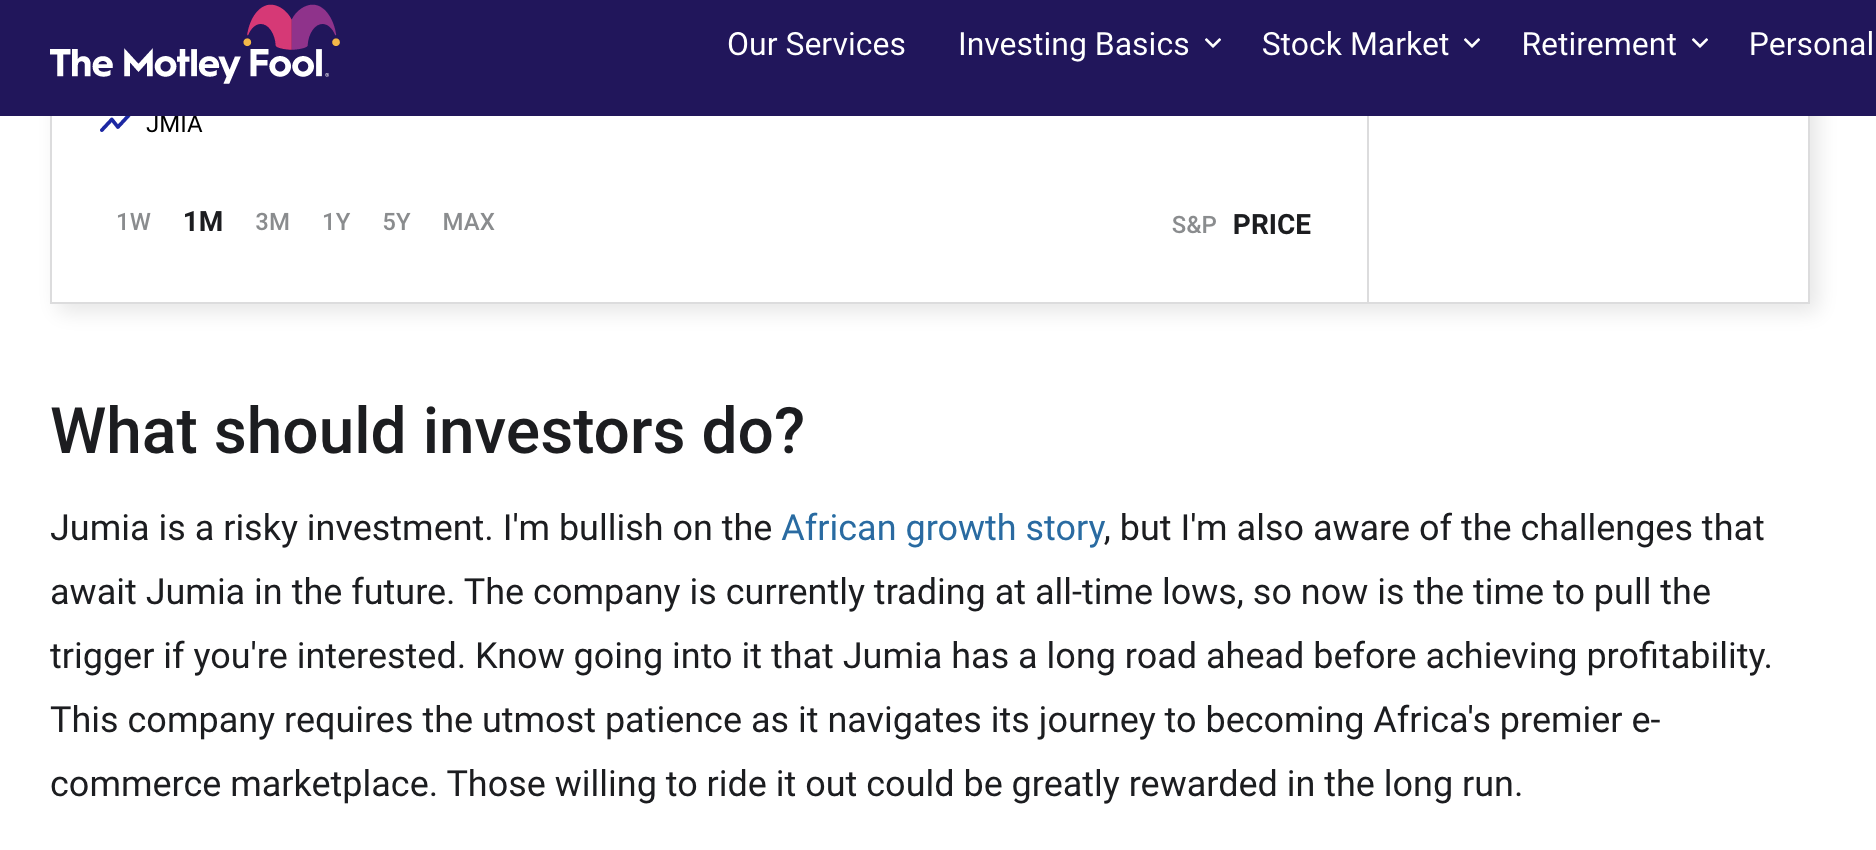Select the MAX chart range
This screenshot has height=850, width=1876.
(x=468, y=222)
